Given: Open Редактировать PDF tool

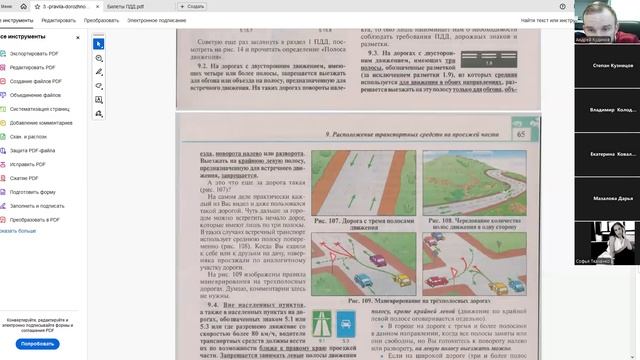Looking at the screenshot, I should pyautogui.click(x=32, y=67).
